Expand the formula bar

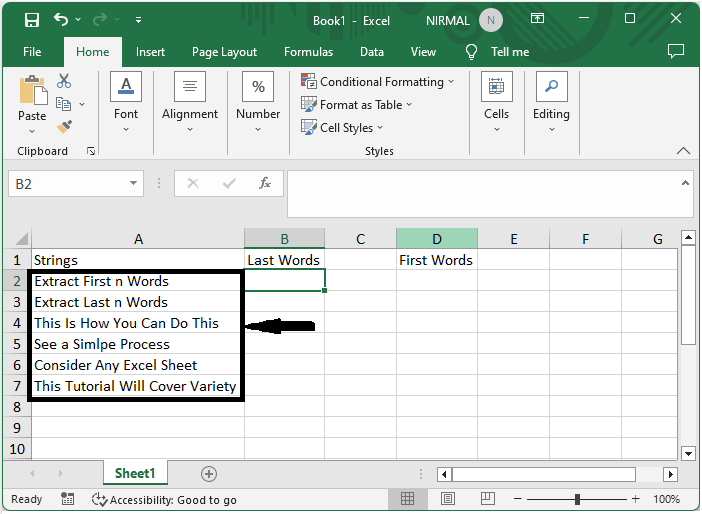click(685, 183)
